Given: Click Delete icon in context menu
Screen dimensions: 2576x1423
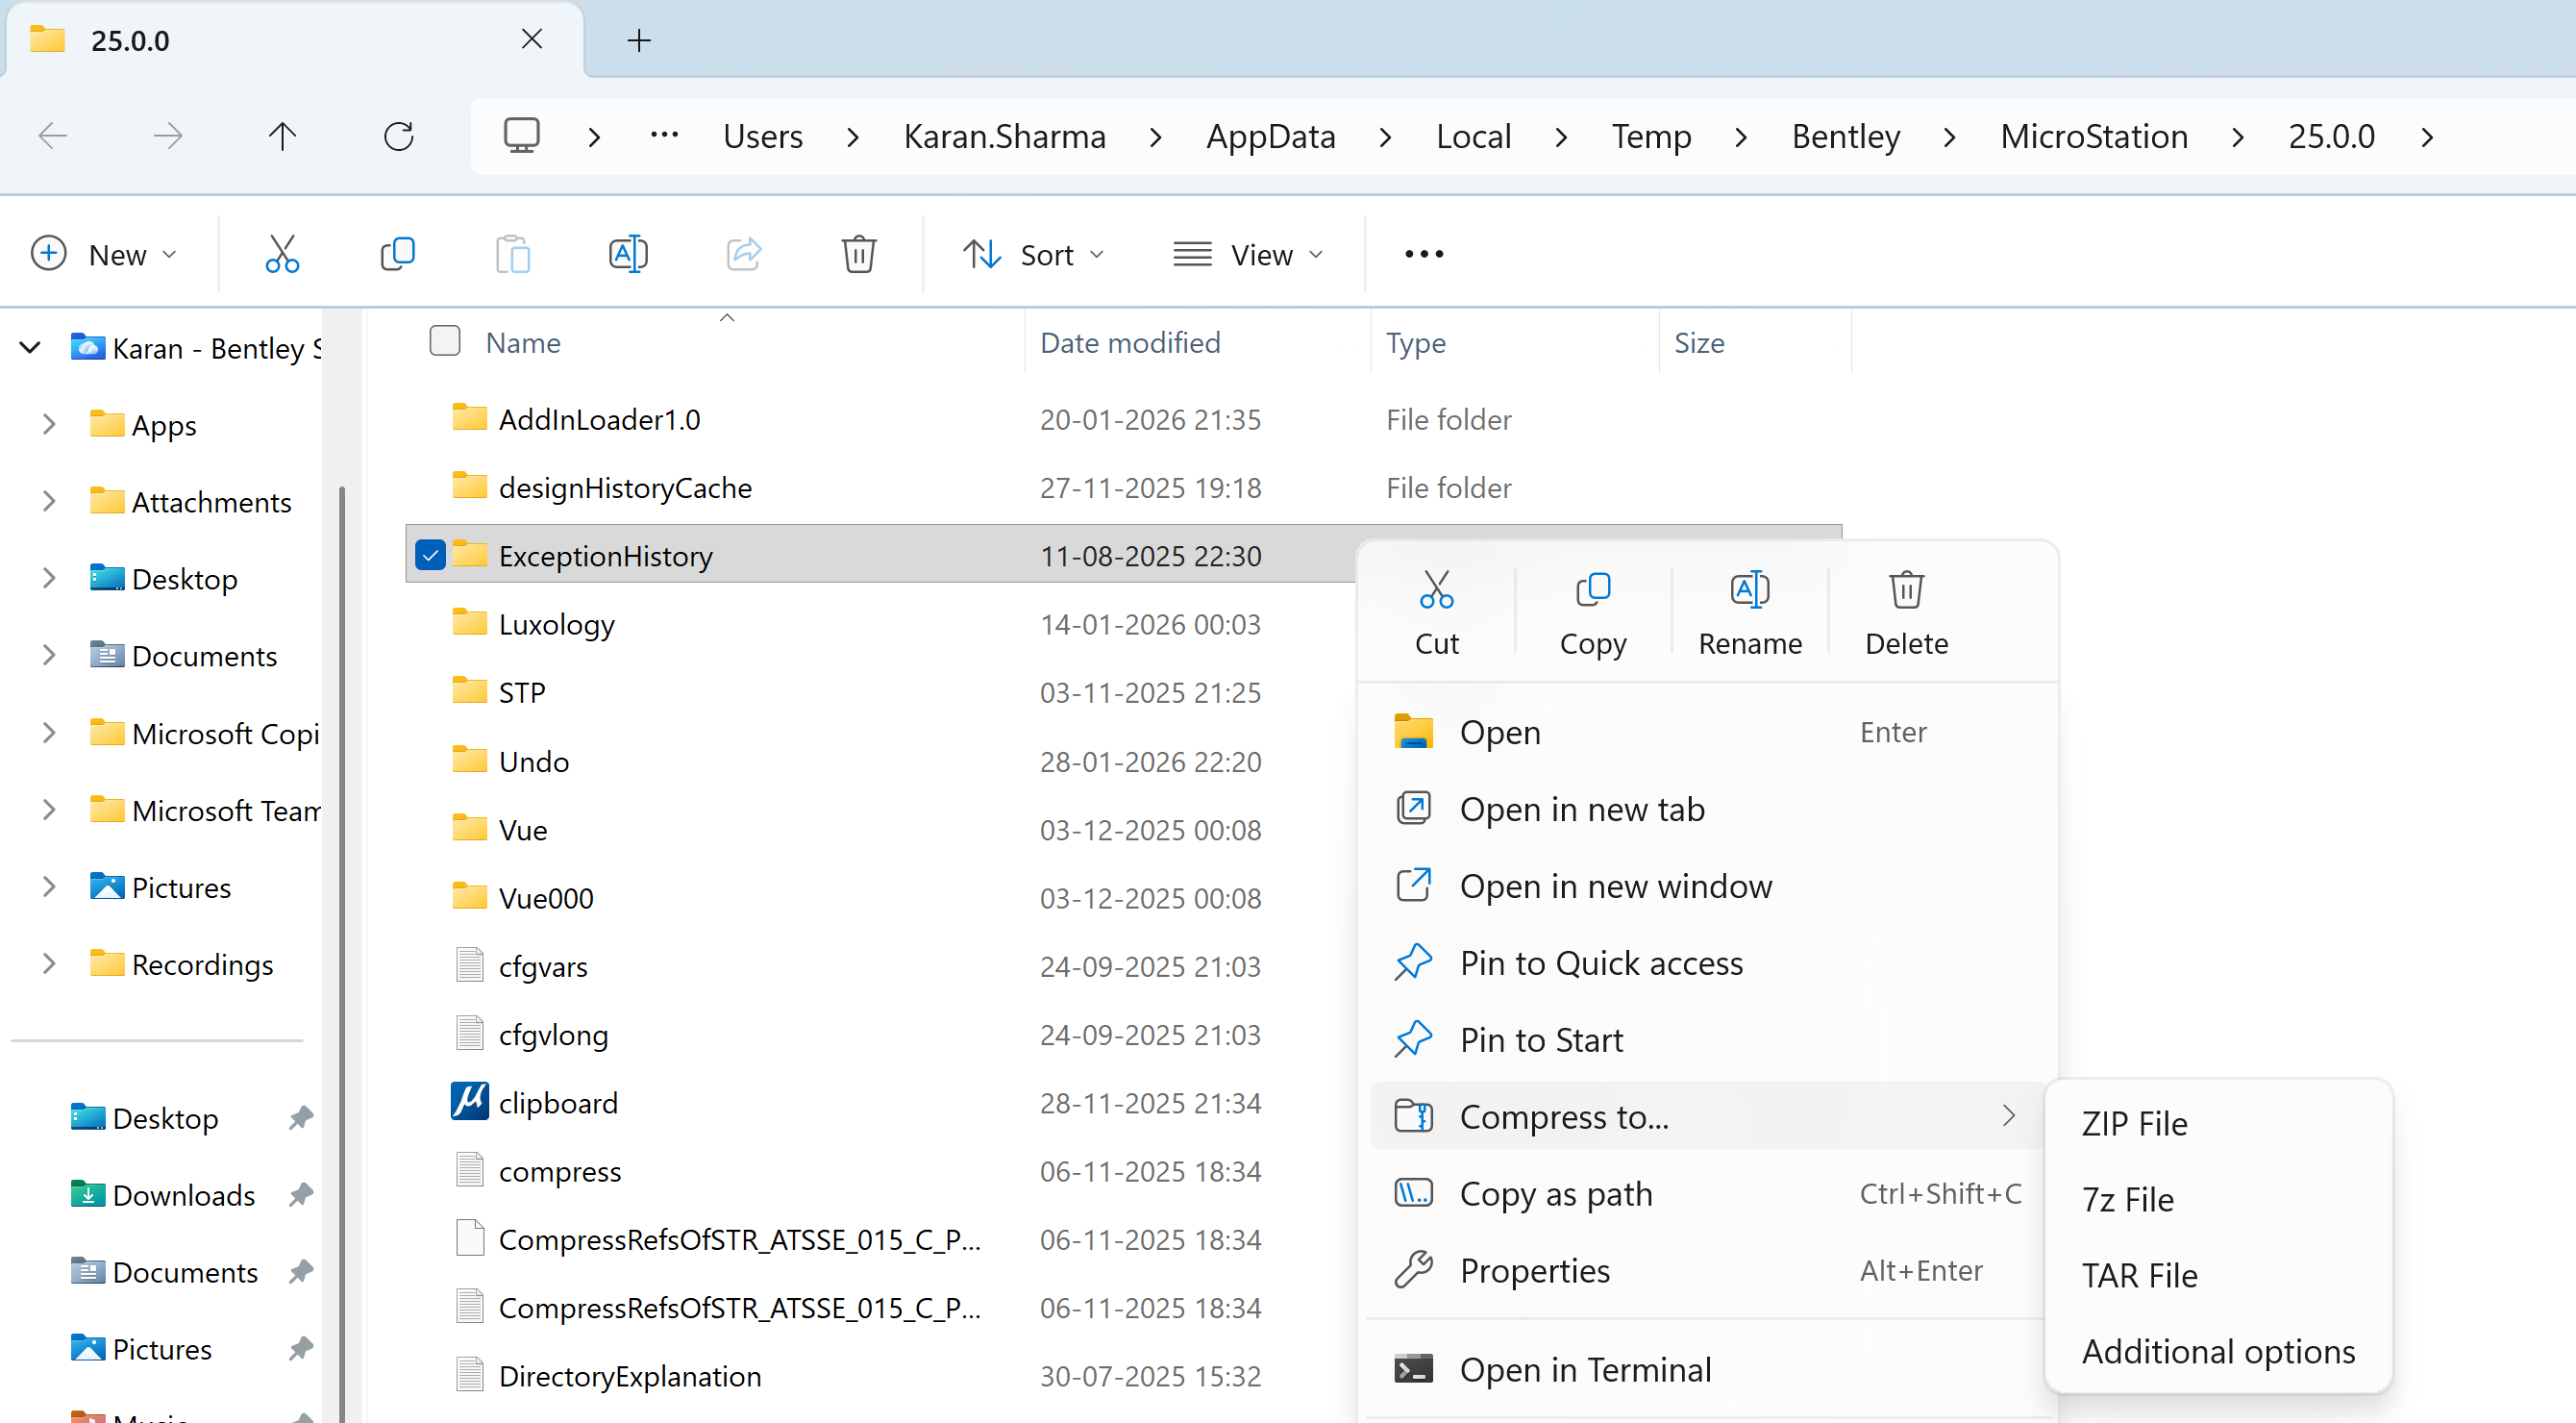Looking at the screenshot, I should tap(1906, 612).
